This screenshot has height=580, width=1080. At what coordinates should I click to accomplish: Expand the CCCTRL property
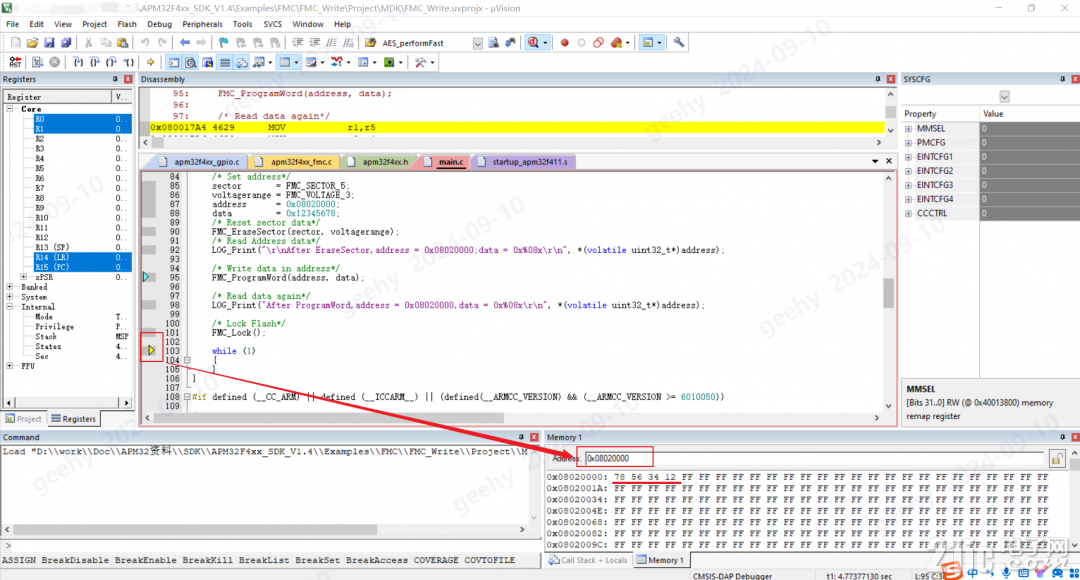point(908,214)
